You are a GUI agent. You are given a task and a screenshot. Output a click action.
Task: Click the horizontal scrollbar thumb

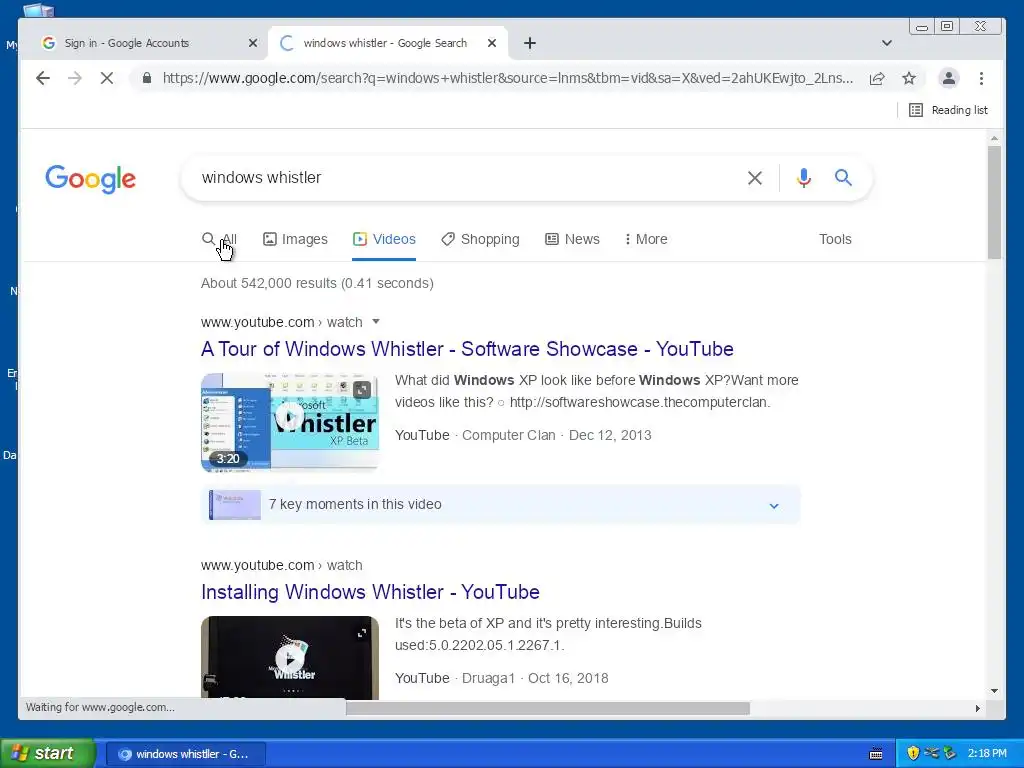[547, 708]
